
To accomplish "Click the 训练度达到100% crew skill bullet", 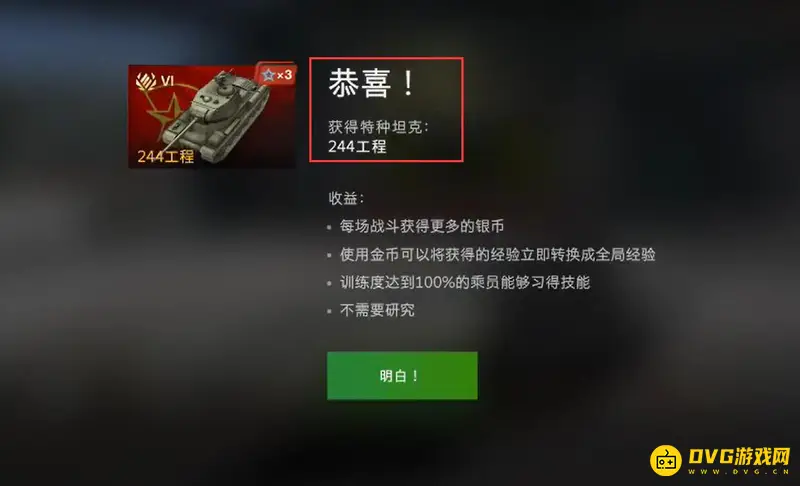I will [x=465, y=282].
